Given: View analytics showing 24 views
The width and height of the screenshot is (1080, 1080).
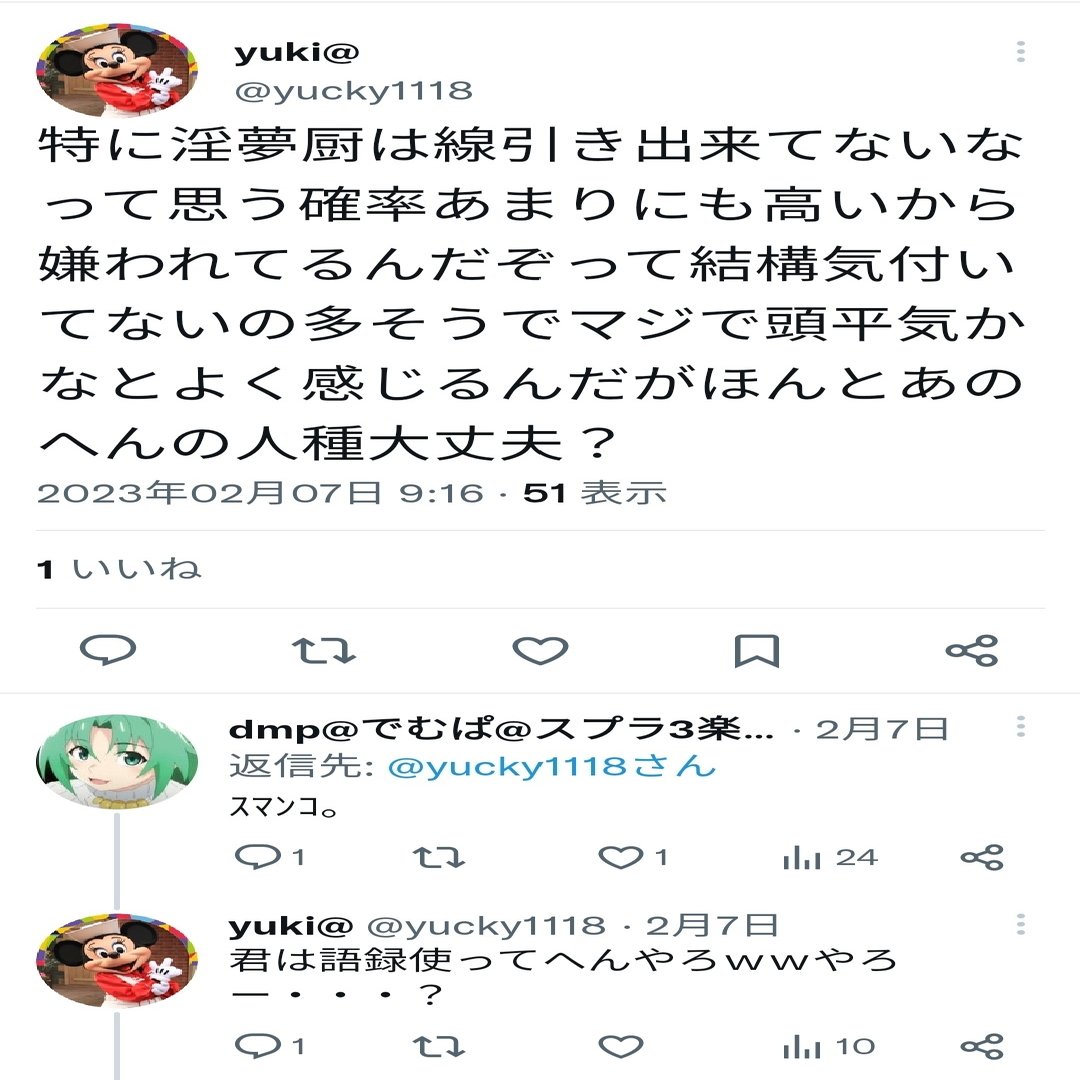Looking at the screenshot, I should point(829,858).
